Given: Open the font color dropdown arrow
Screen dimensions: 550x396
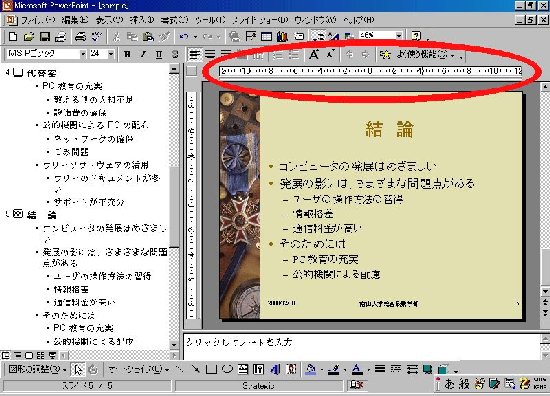Looking at the screenshot, I should tap(368, 370).
